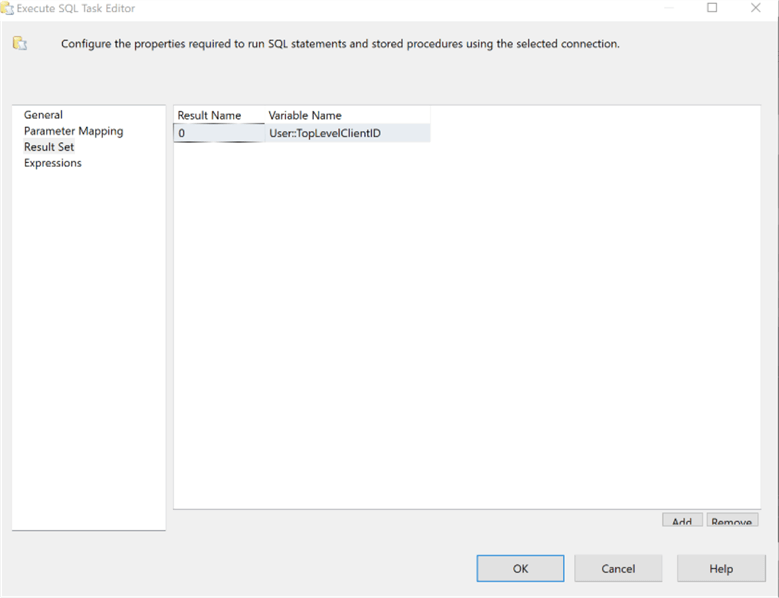
Task: Switch to the Parameter Mapping page
Action: 73,131
